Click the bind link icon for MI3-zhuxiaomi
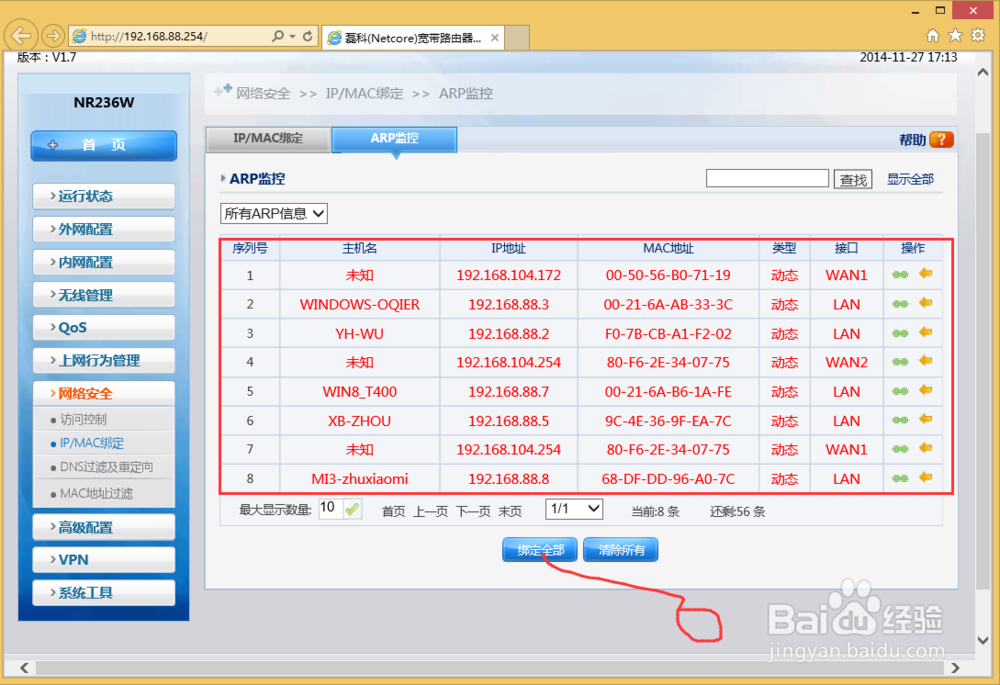 [x=900, y=478]
